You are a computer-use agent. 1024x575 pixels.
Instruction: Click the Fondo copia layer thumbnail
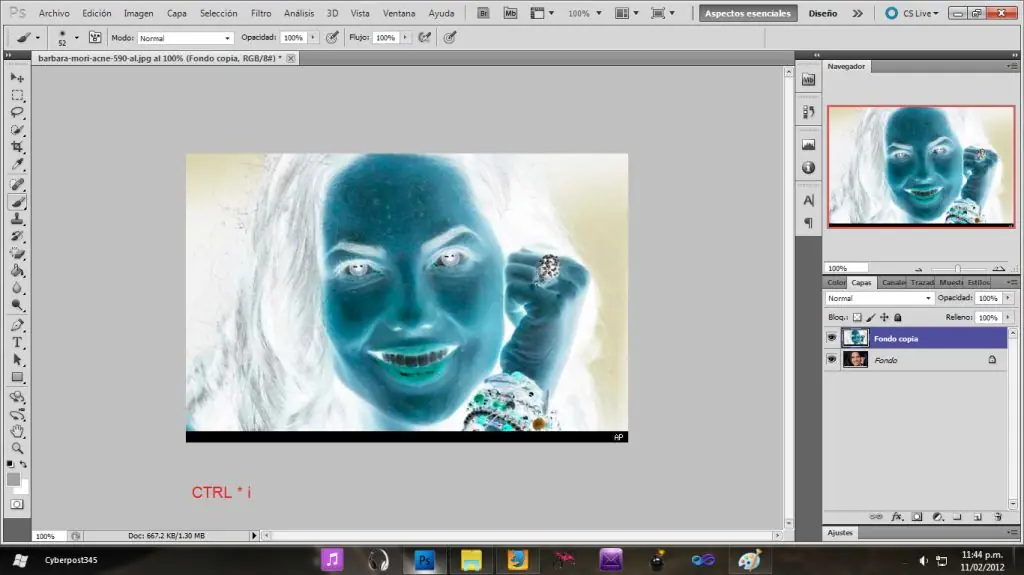pos(855,338)
